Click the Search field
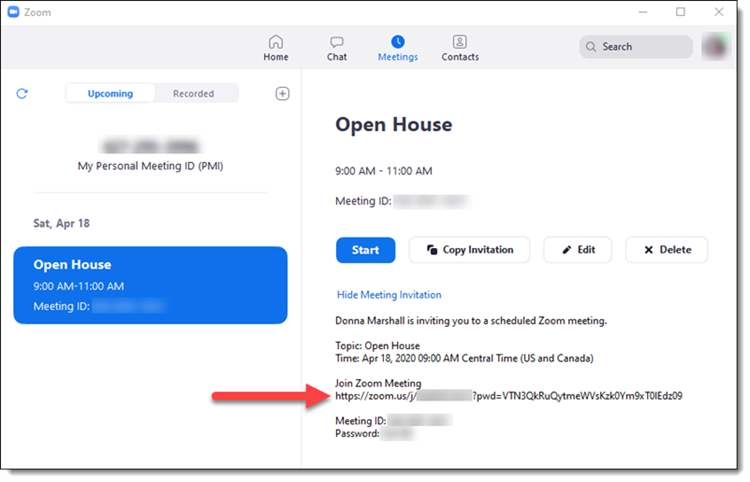 pos(636,47)
